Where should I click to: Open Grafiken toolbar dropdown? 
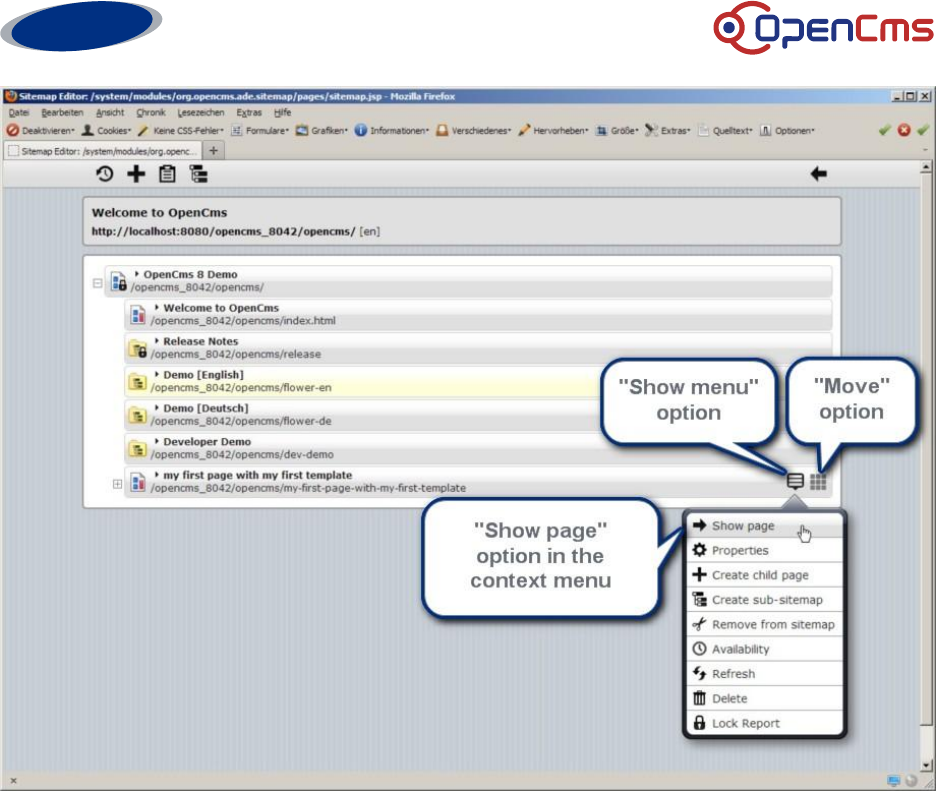coord(322,131)
